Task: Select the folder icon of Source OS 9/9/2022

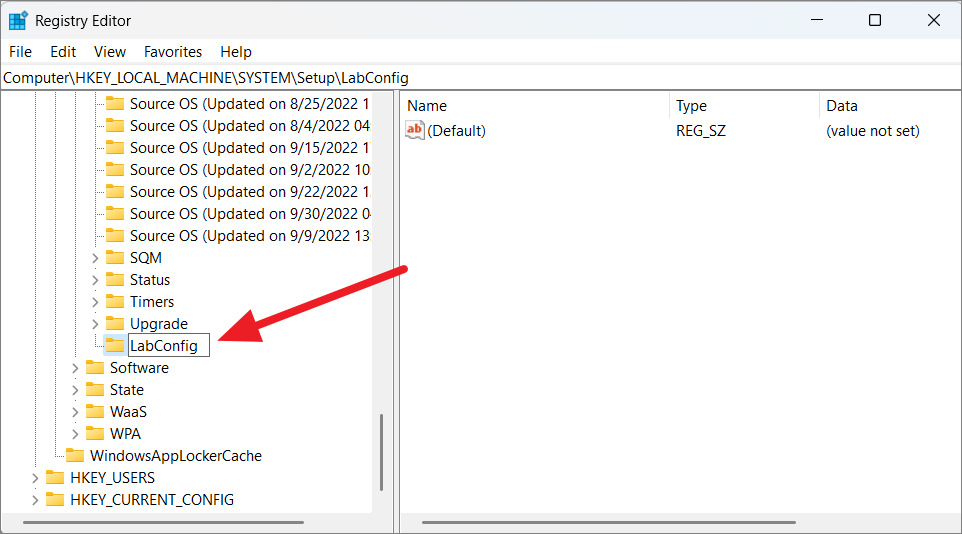Action: tap(115, 236)
